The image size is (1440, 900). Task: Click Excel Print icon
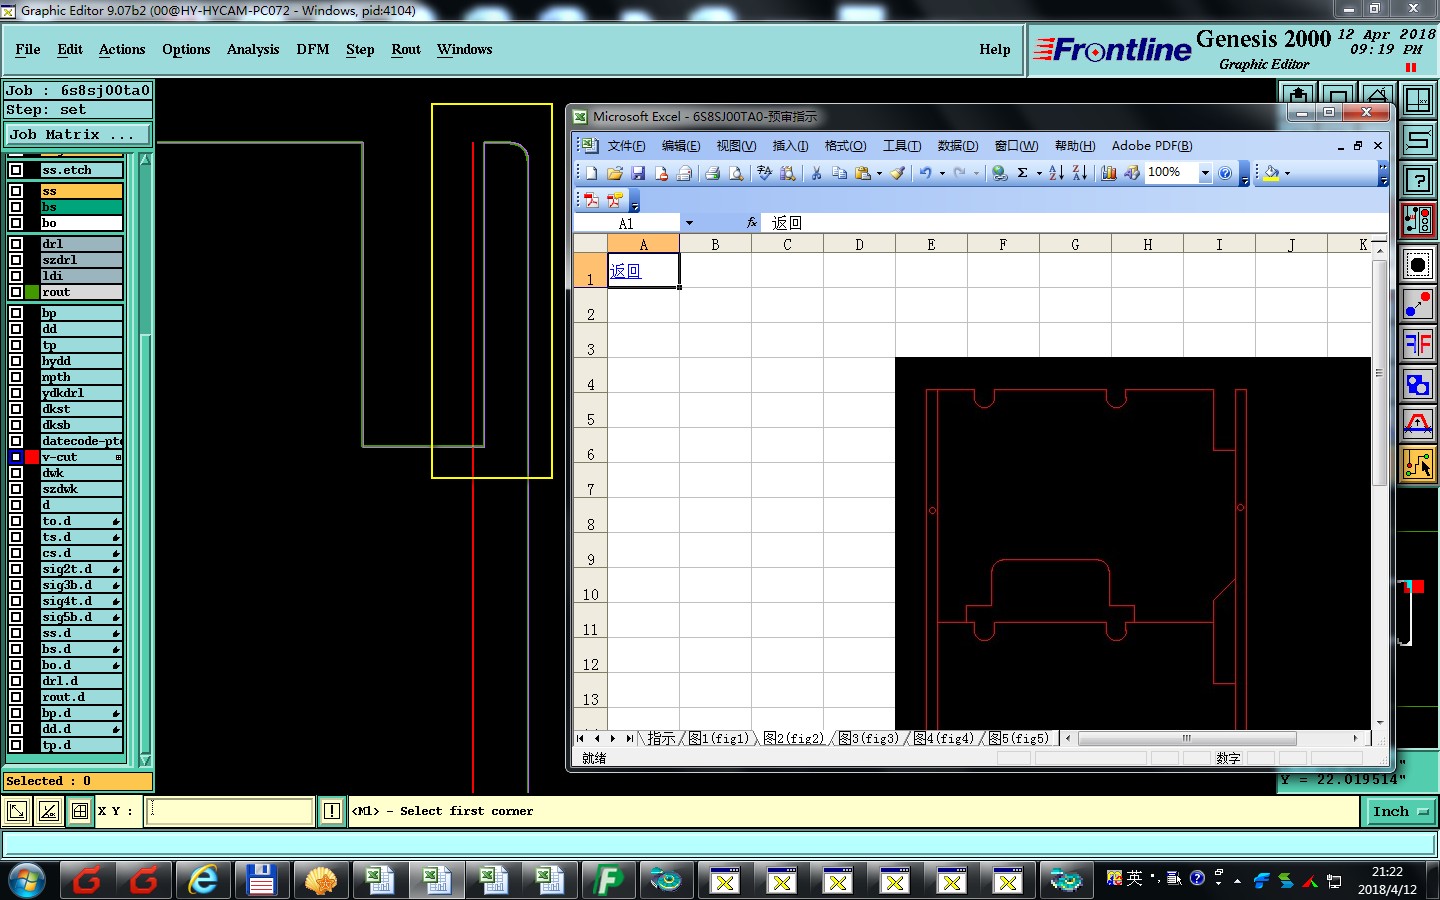(712, 173)
